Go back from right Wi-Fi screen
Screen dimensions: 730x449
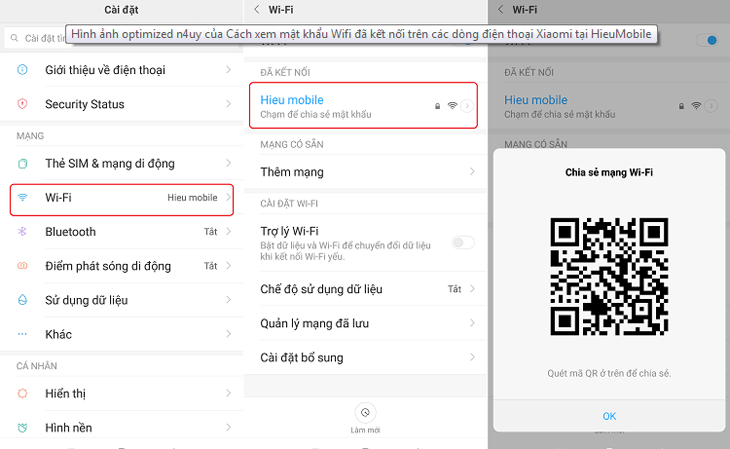click(500, 9)
